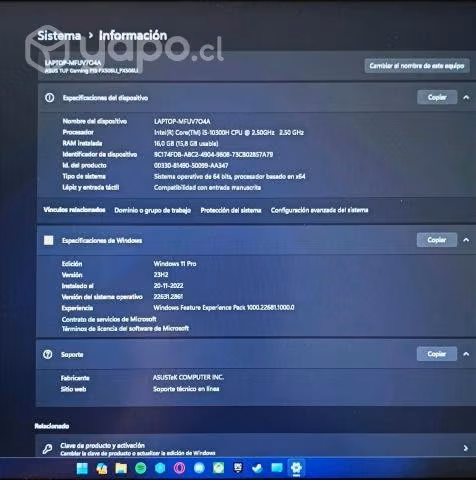The height and width of the screenshot is (480, 476).
Task: Copy the device specifications
Action: 437,97
